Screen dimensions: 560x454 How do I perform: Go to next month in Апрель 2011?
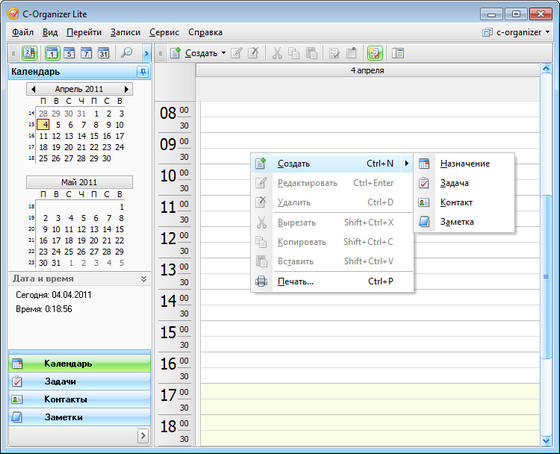(126, 89)
